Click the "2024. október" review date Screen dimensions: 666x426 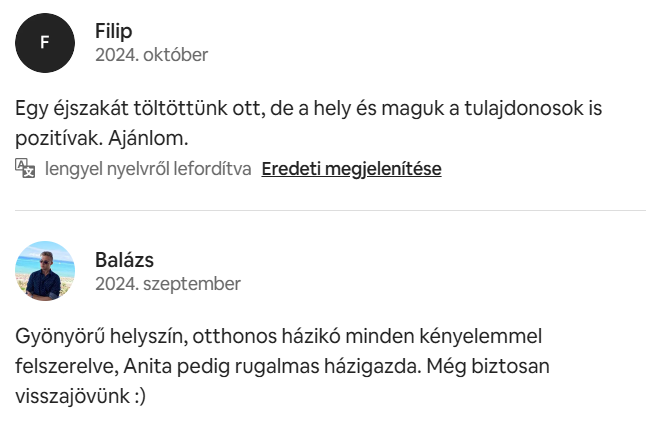[x=152, y=55]
